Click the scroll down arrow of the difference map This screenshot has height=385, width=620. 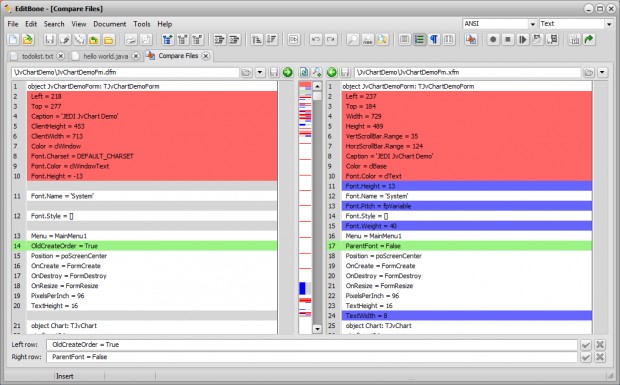click(x=317, y=329)
